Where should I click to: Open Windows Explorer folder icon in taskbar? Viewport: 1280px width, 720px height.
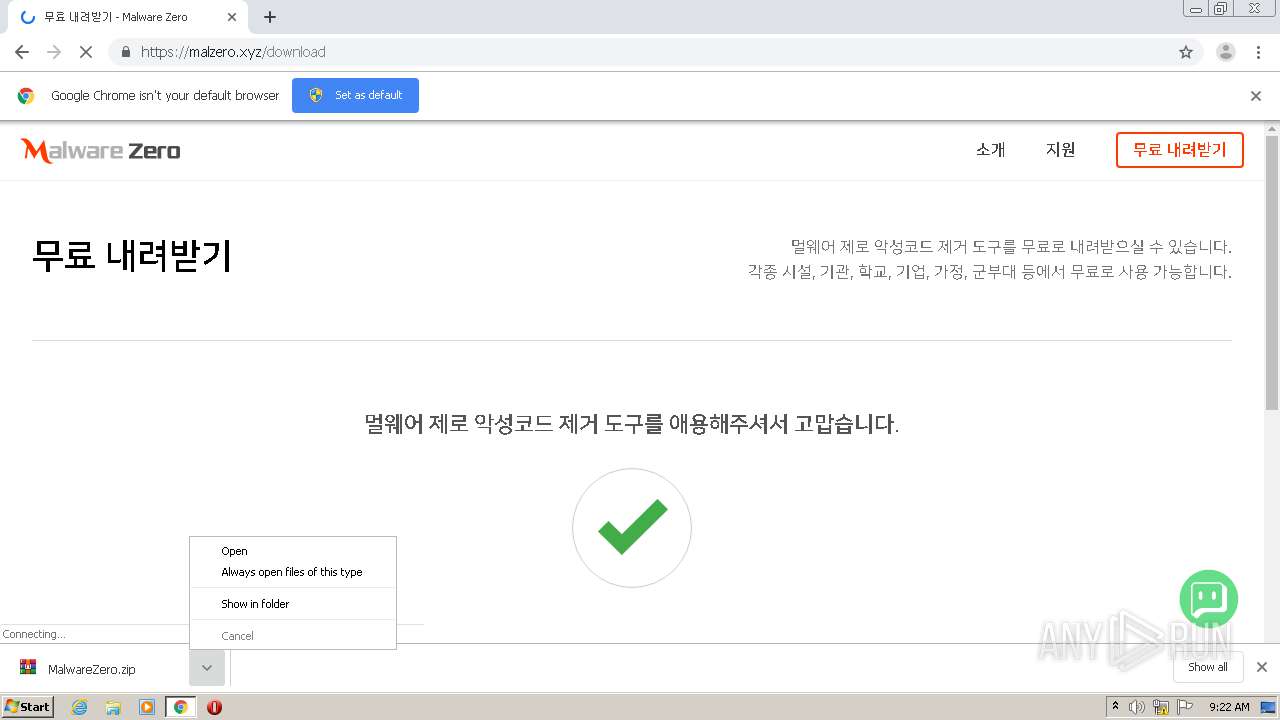[x=113, y=707]
